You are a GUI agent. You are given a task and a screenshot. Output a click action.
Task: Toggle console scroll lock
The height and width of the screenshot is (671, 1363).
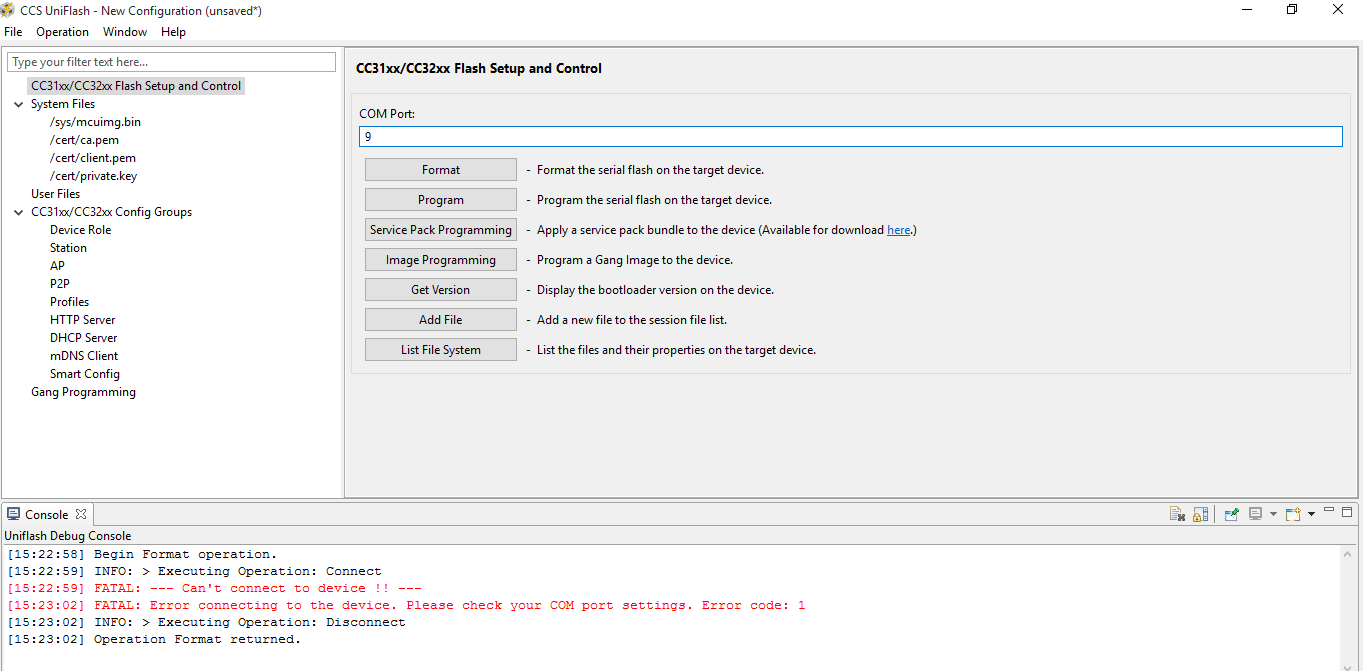[x=1201, y=514]
